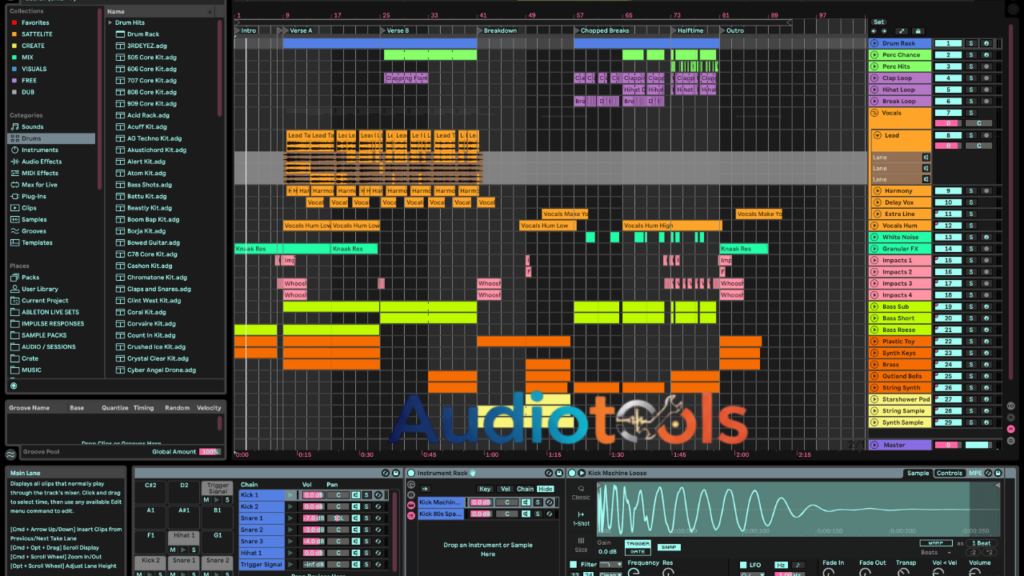The image size is (1024, 576).
Task: Collapse the Vocals group track
Action: [x=874, y=113]
